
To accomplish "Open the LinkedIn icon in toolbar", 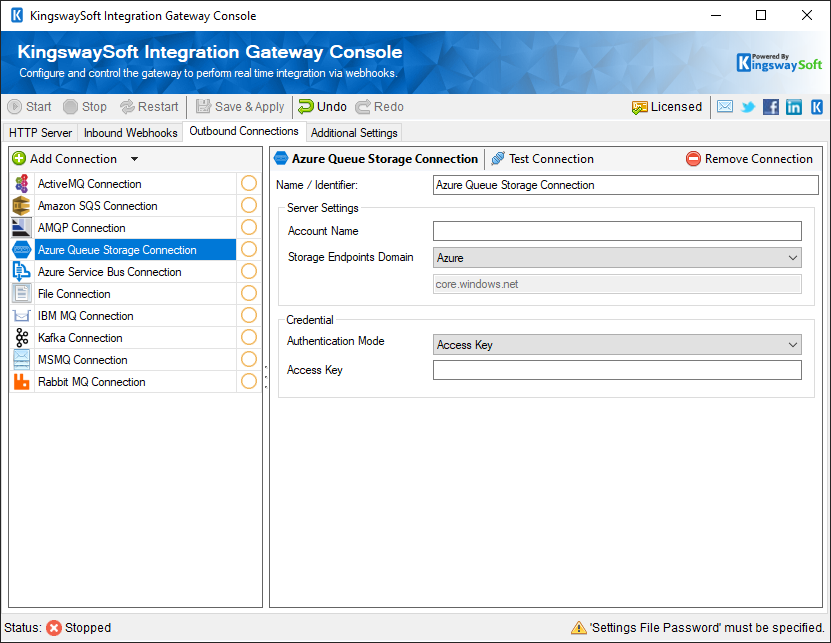I will 793,107.
